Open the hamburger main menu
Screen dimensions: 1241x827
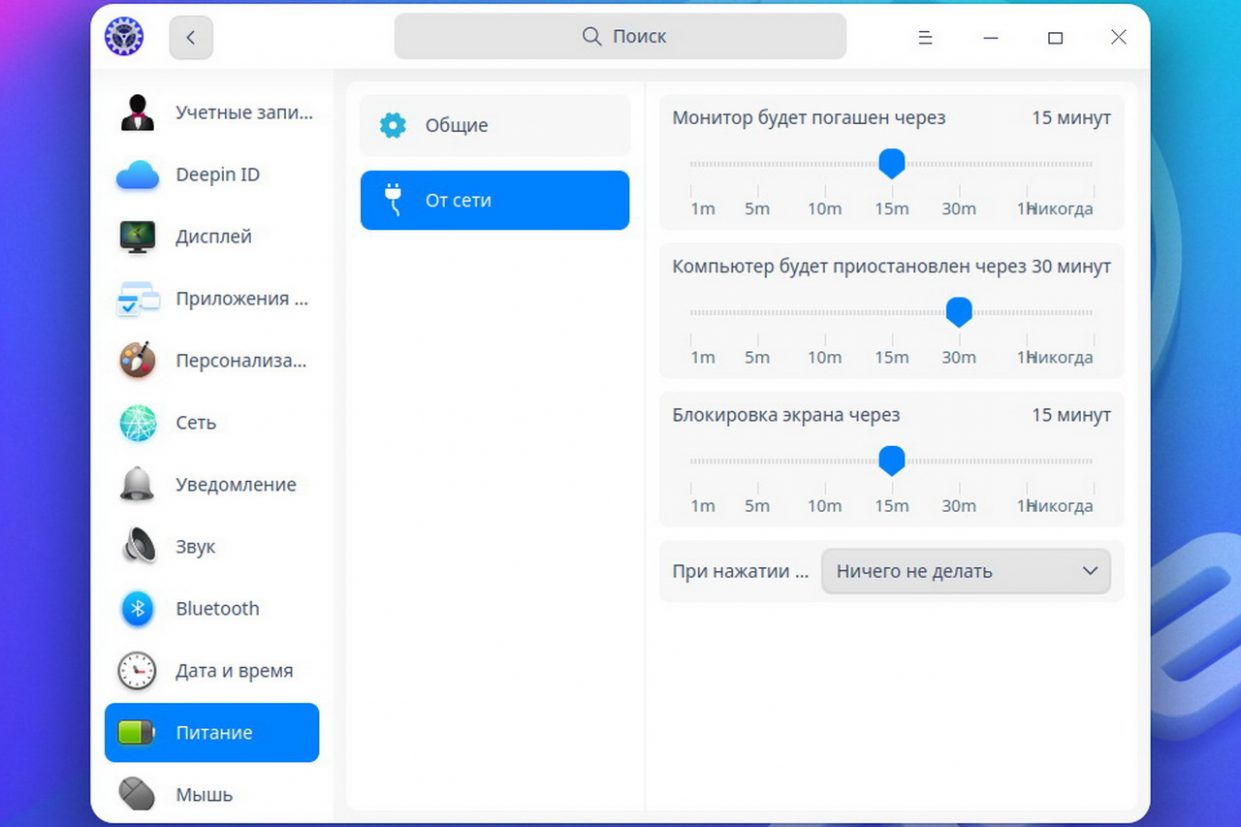[925, 38]
